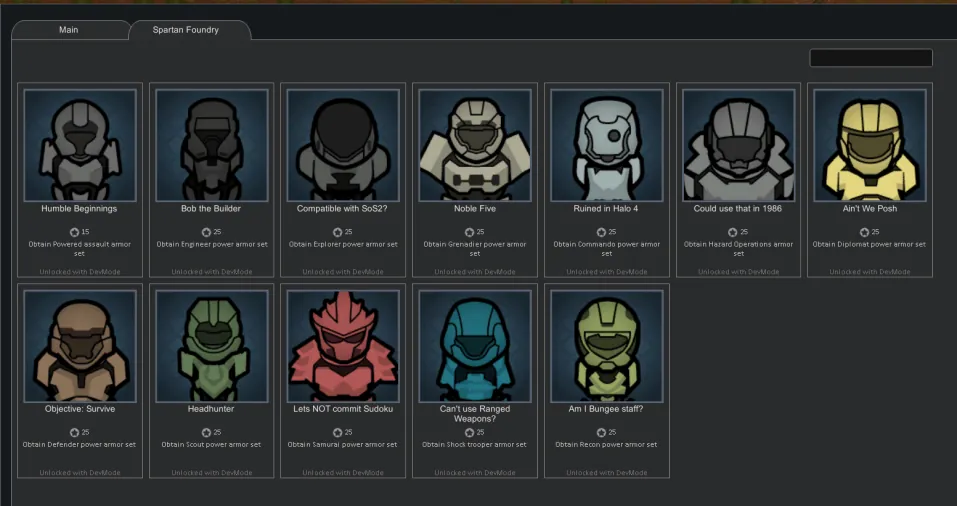Switch to the Main tab
Image resolution: width=957 pixels, height=506 pixels.
pyautogui.click(x=68, y=30)
